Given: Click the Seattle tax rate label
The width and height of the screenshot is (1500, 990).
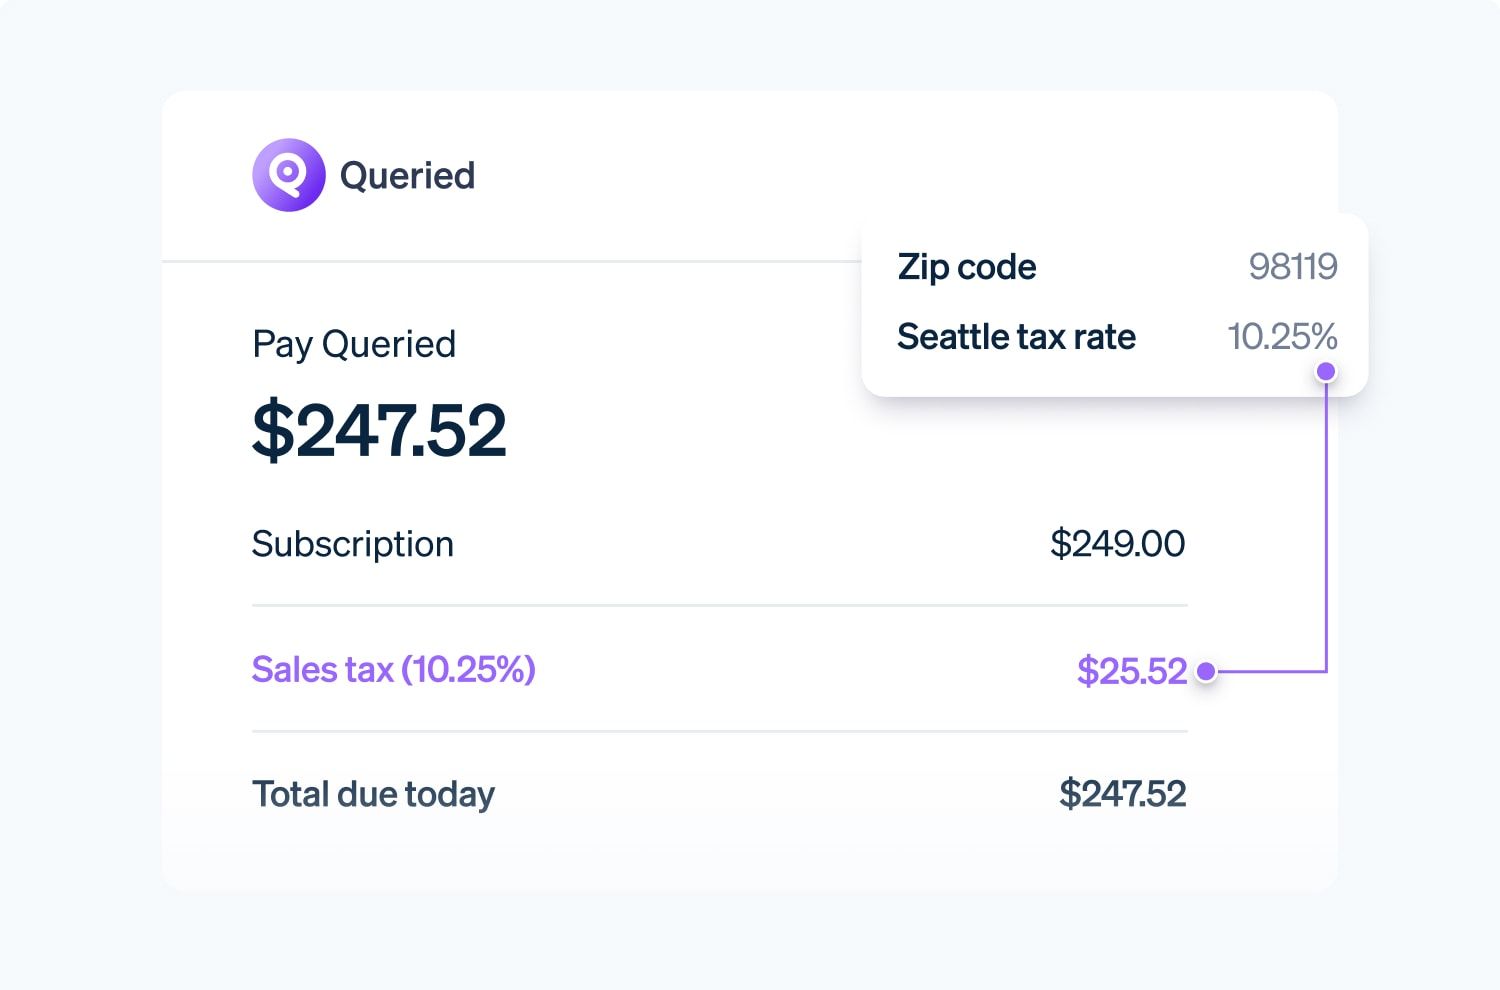Looking at the screenshot, I should [x=1016, y=337].
